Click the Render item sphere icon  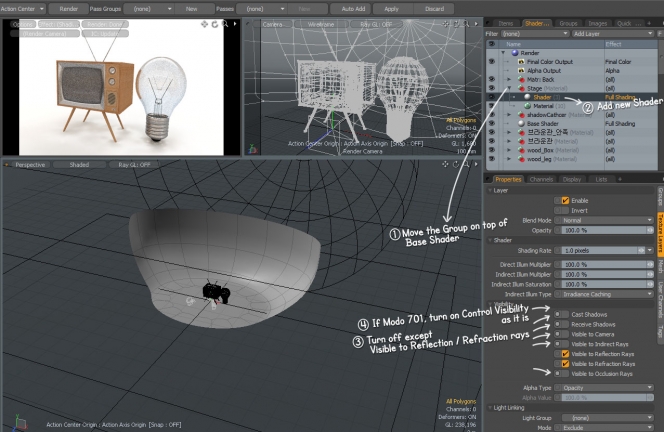(x=515, y=53)
